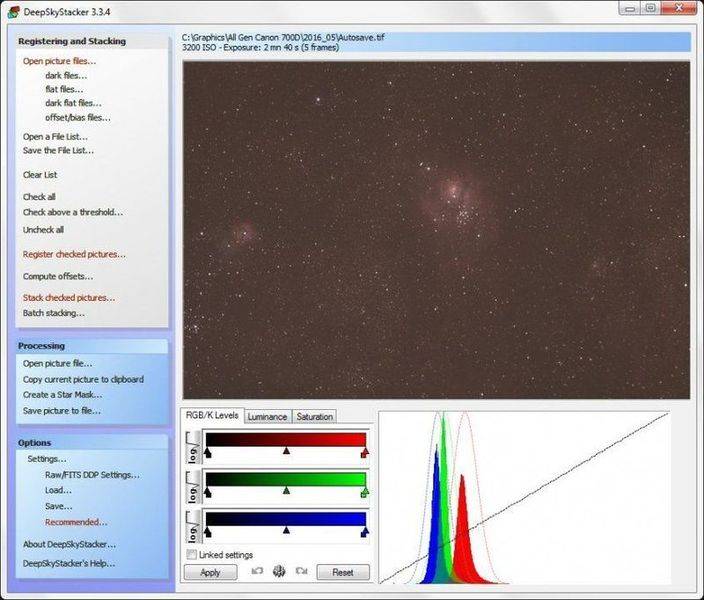Select the RGB/K Levels tab
Image resolution: width=704 pixels, height=600 pixels.
click(212, 416)
